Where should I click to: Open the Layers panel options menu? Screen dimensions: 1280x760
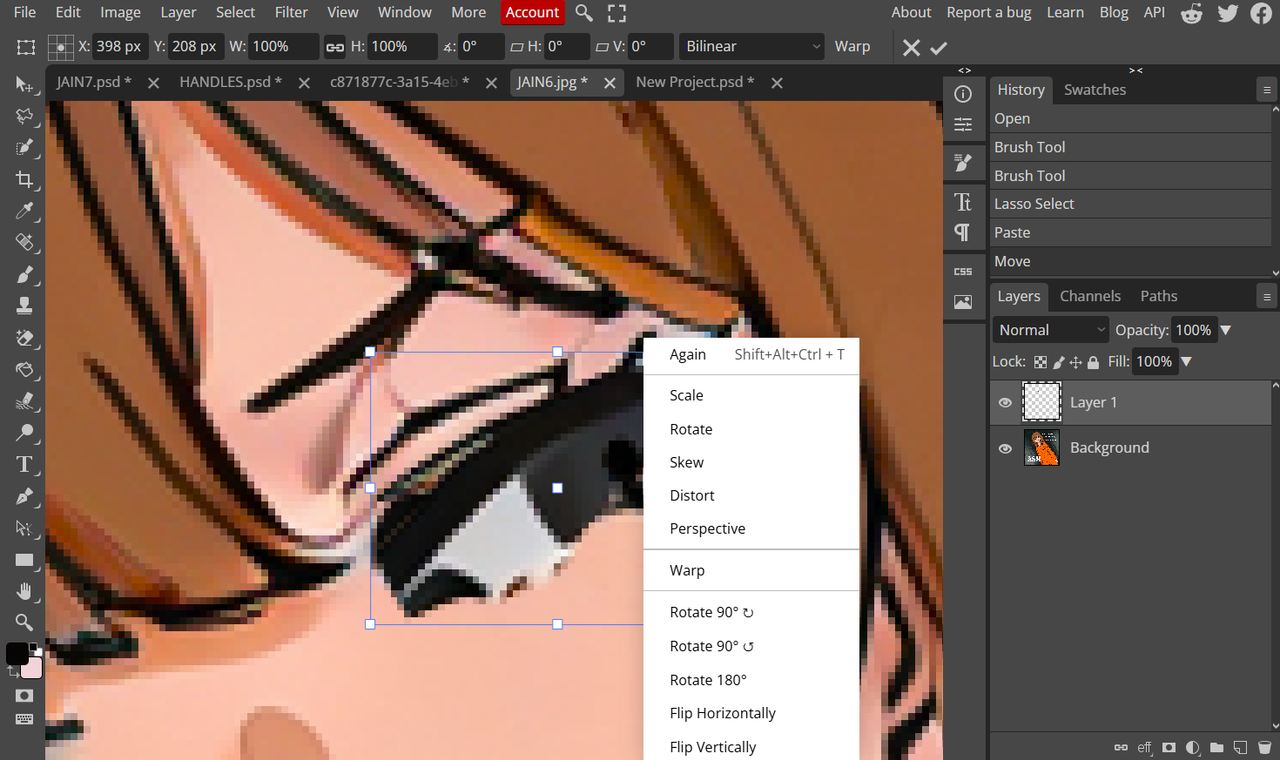pos(1267,297)
